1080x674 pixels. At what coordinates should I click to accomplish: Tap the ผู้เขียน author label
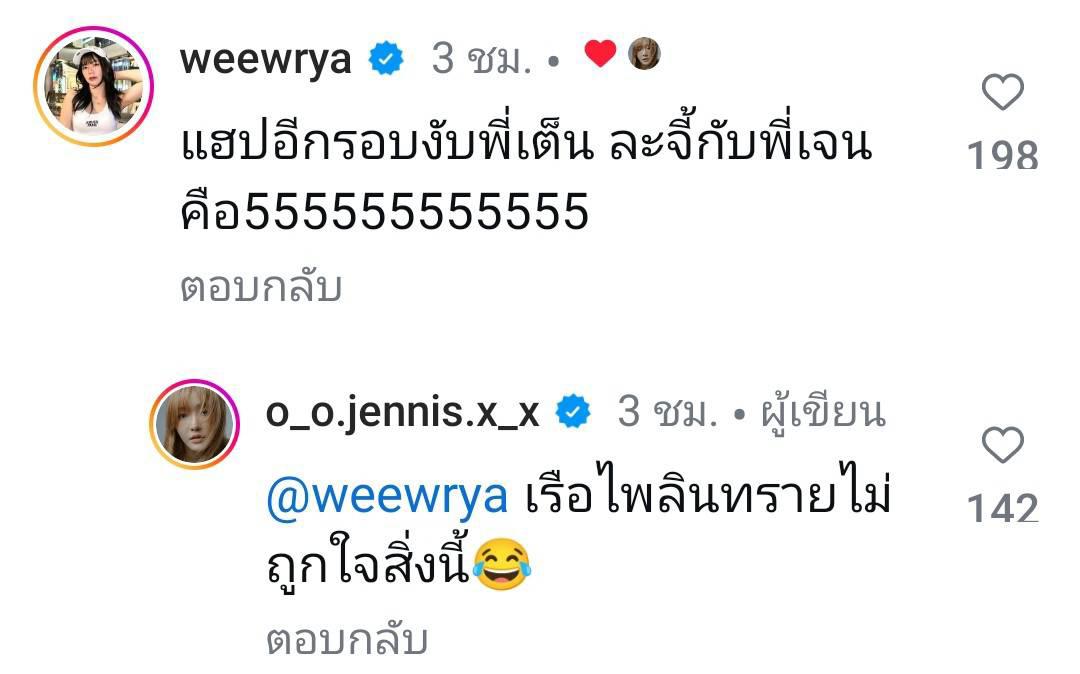click(823, 413)
